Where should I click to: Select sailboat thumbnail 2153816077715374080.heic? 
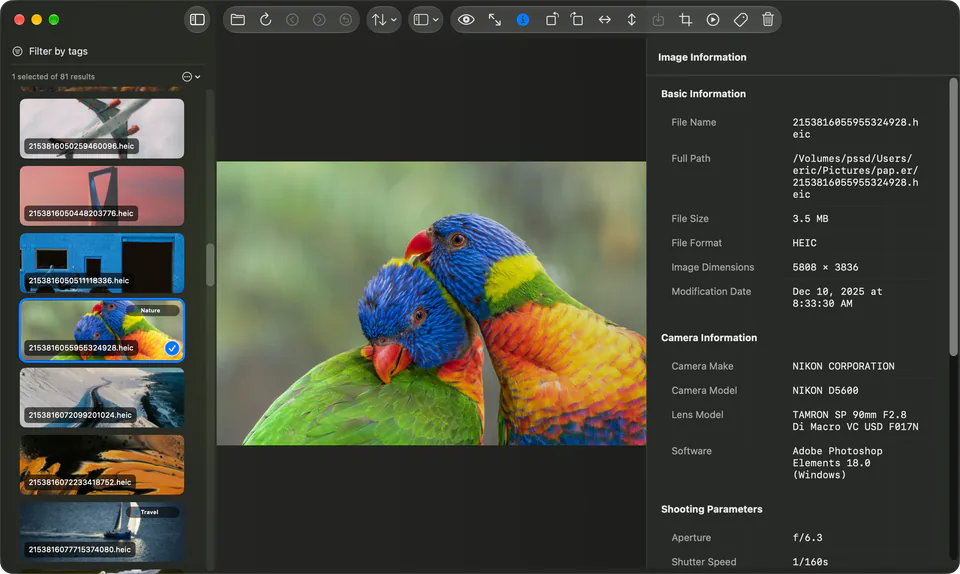click(102, 532)
